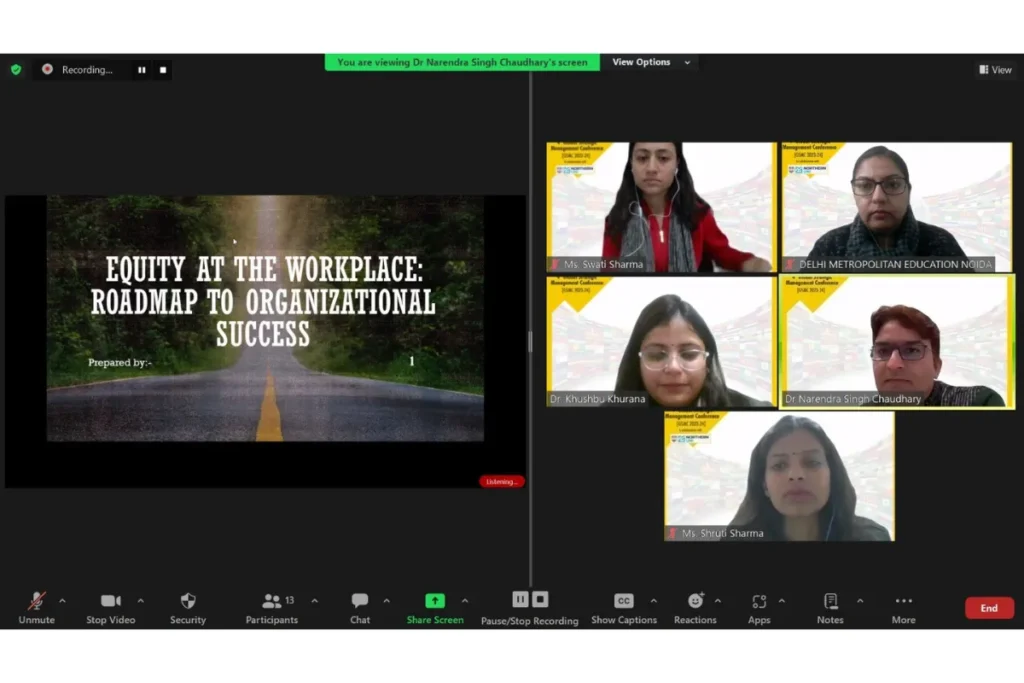
Task: Toggle Show Captions
Action: pos(624,608)
